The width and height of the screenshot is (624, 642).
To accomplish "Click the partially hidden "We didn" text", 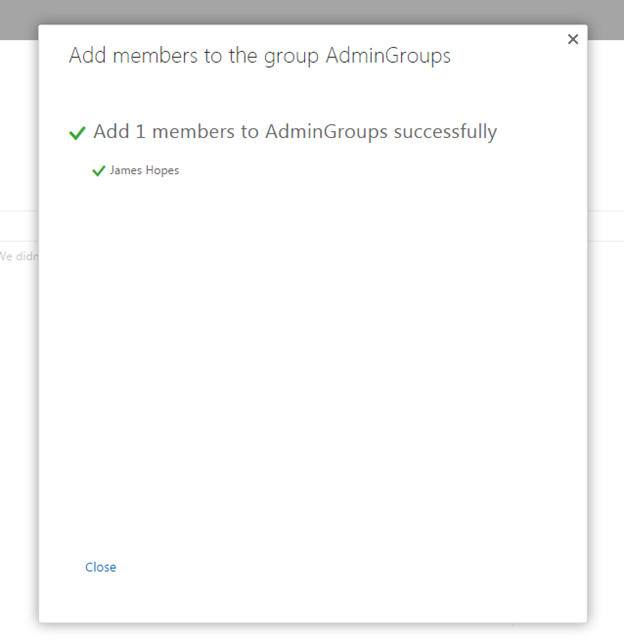I will pos(18,256).
